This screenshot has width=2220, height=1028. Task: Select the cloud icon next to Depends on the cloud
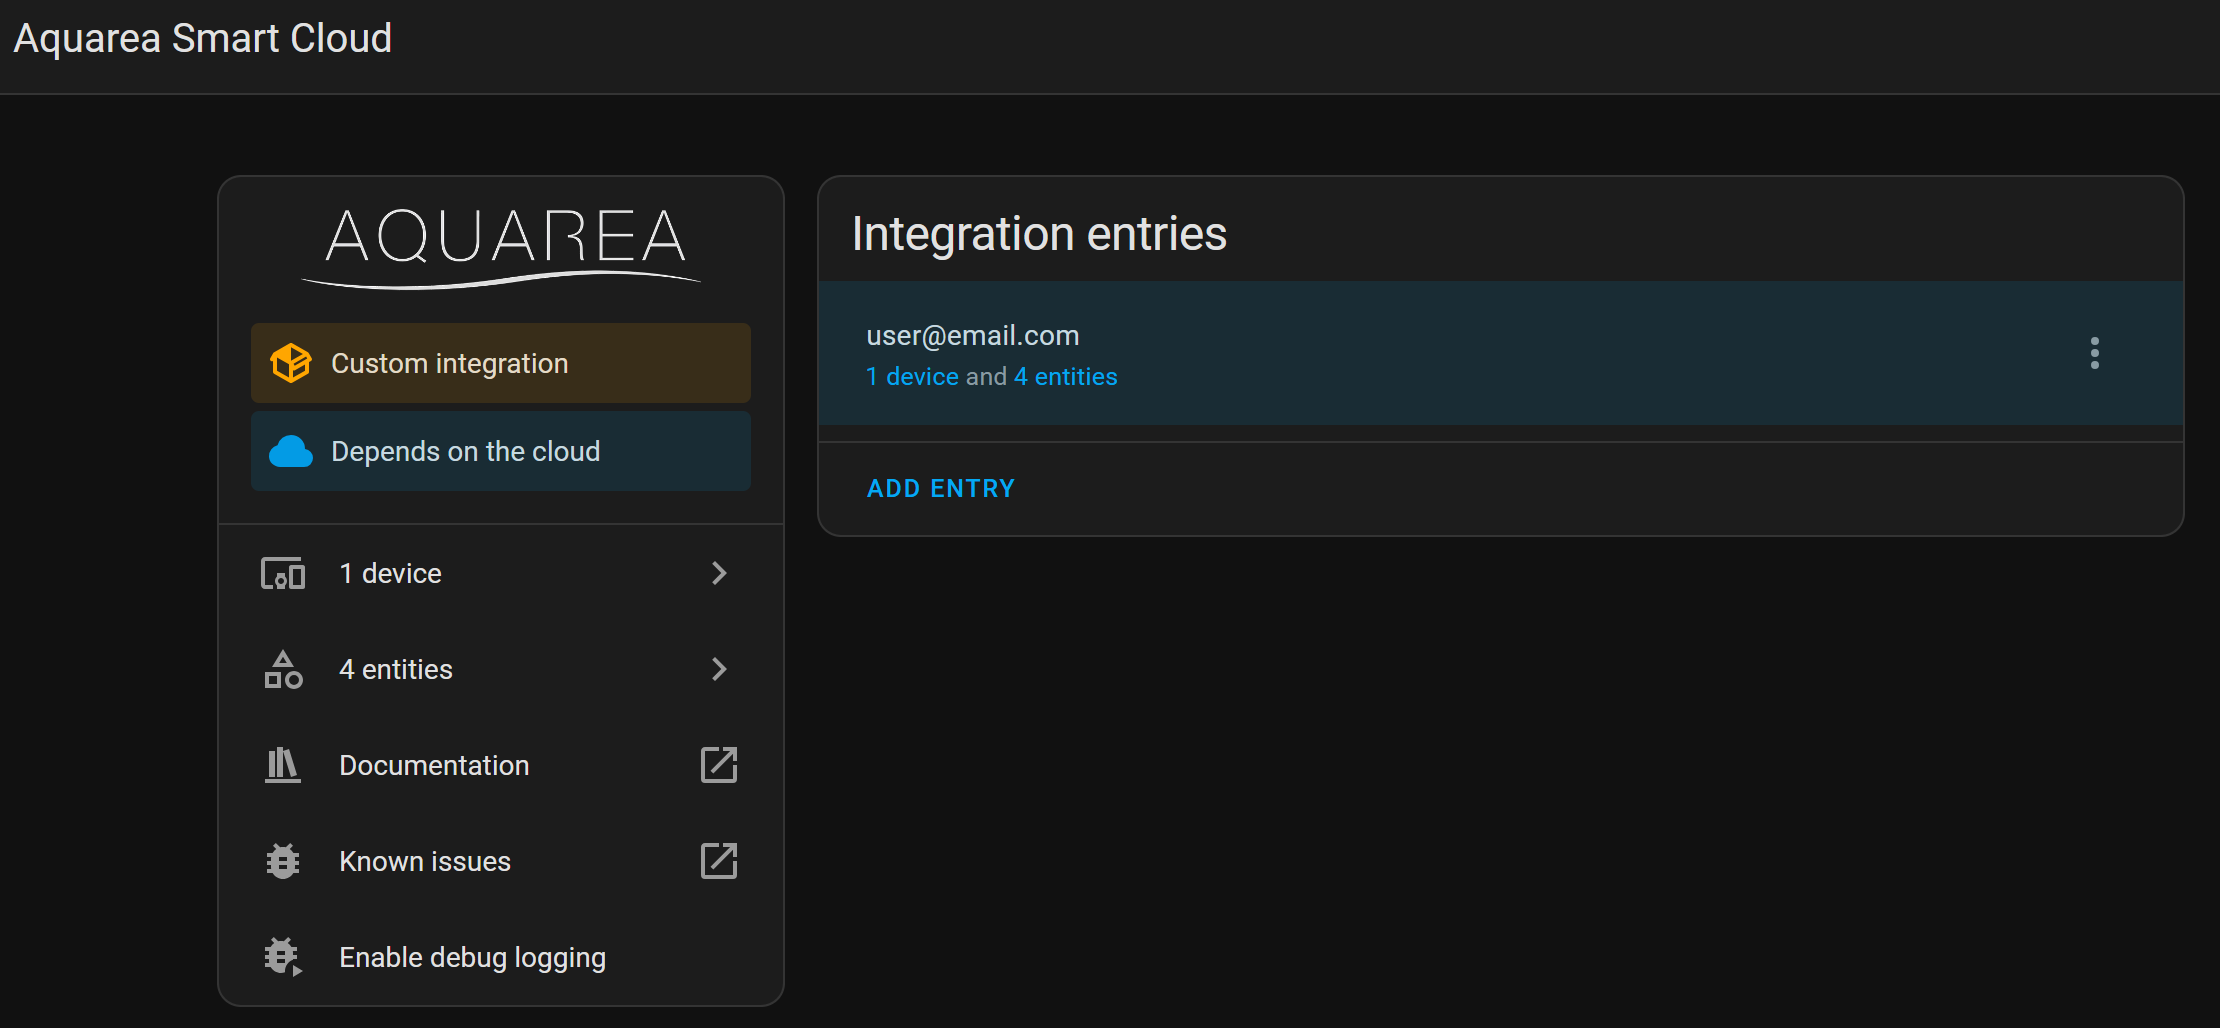coord(291,451)
